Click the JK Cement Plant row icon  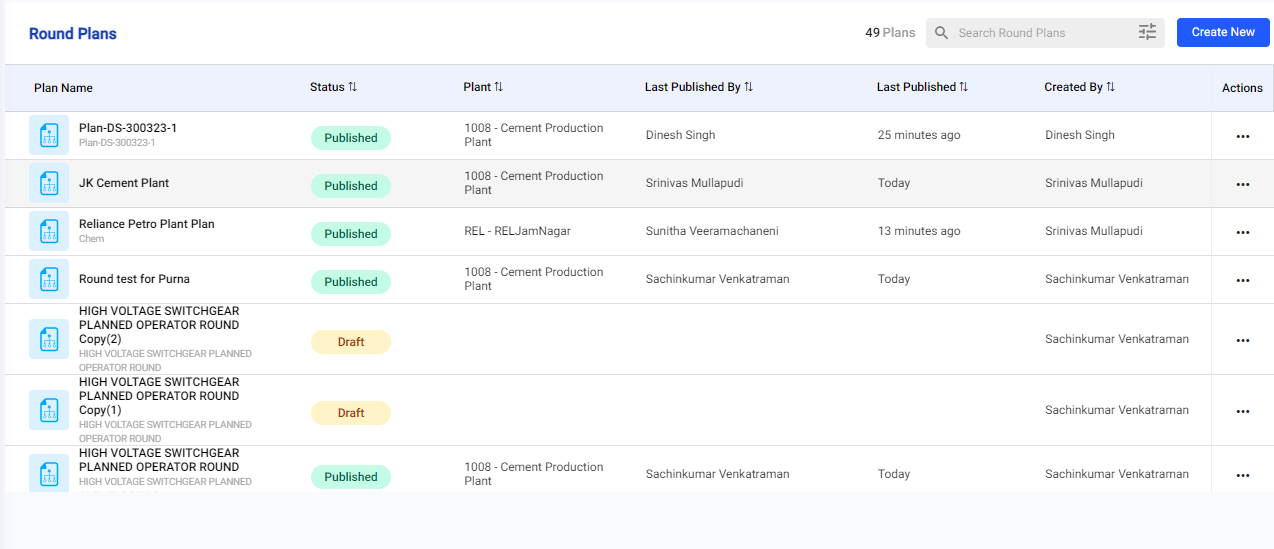coord(49,183)
